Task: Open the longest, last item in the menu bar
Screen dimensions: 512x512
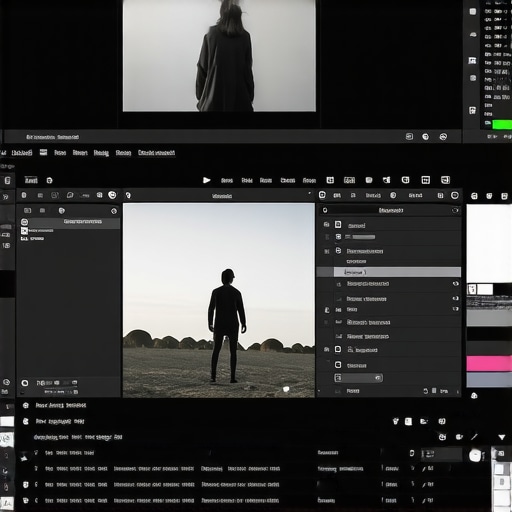Action: (x=156, y=153)
